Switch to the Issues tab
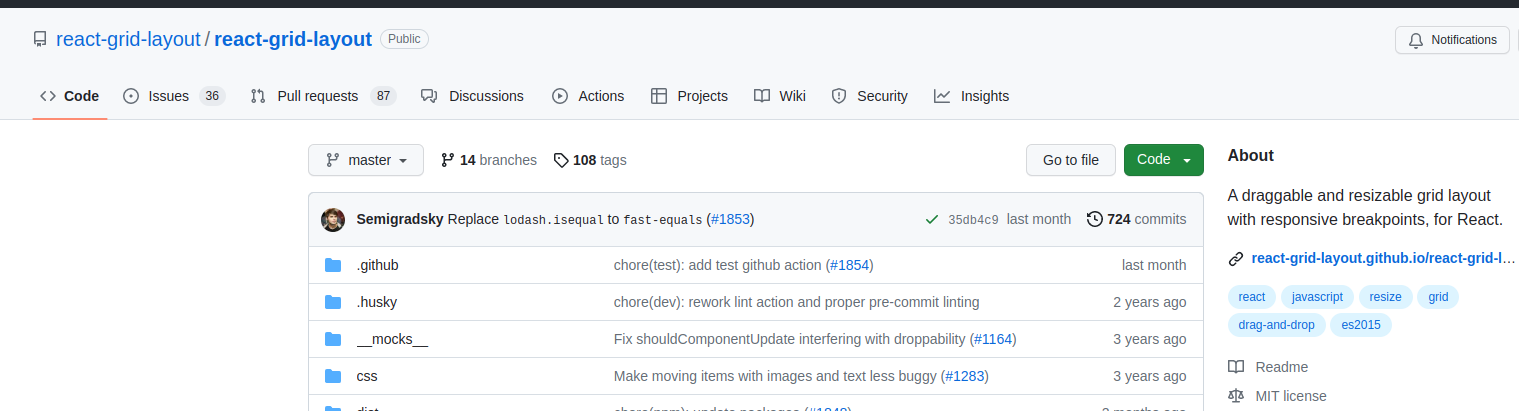This screenshot has width=1519, height=411. point(173,96)
